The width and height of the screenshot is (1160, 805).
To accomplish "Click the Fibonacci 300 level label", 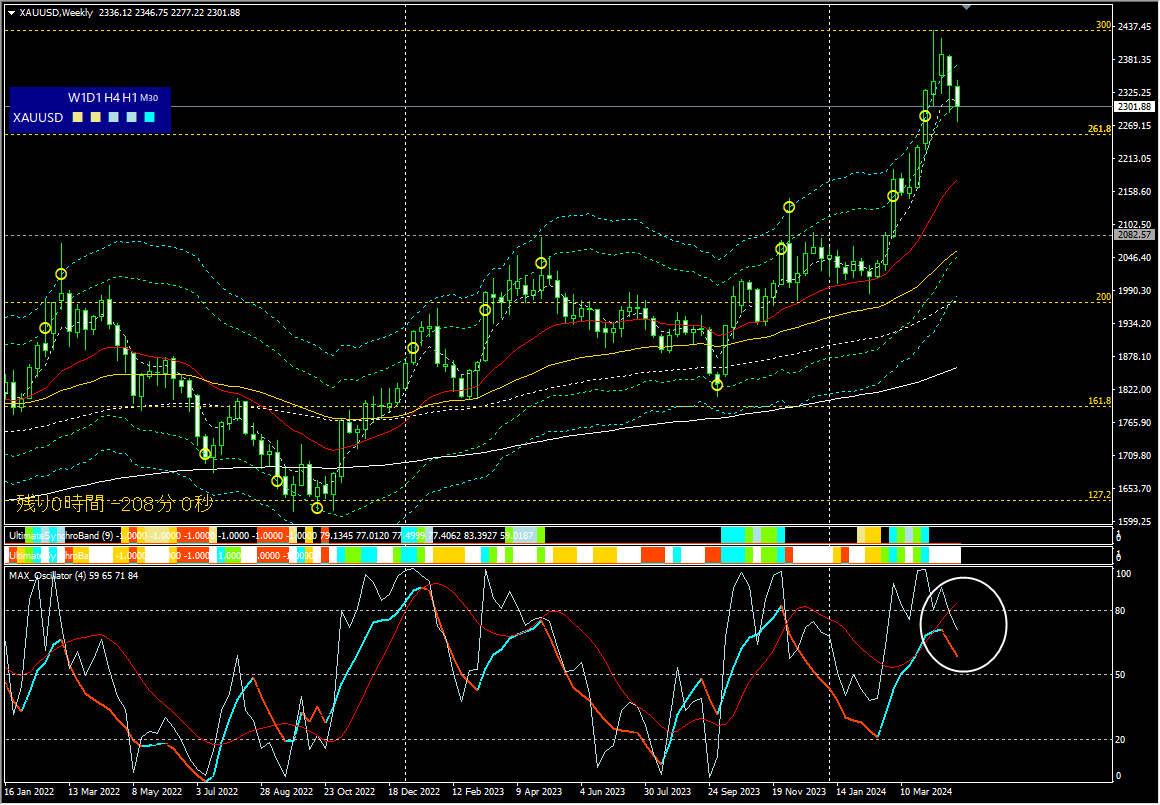I will [x=1103, y=25].
